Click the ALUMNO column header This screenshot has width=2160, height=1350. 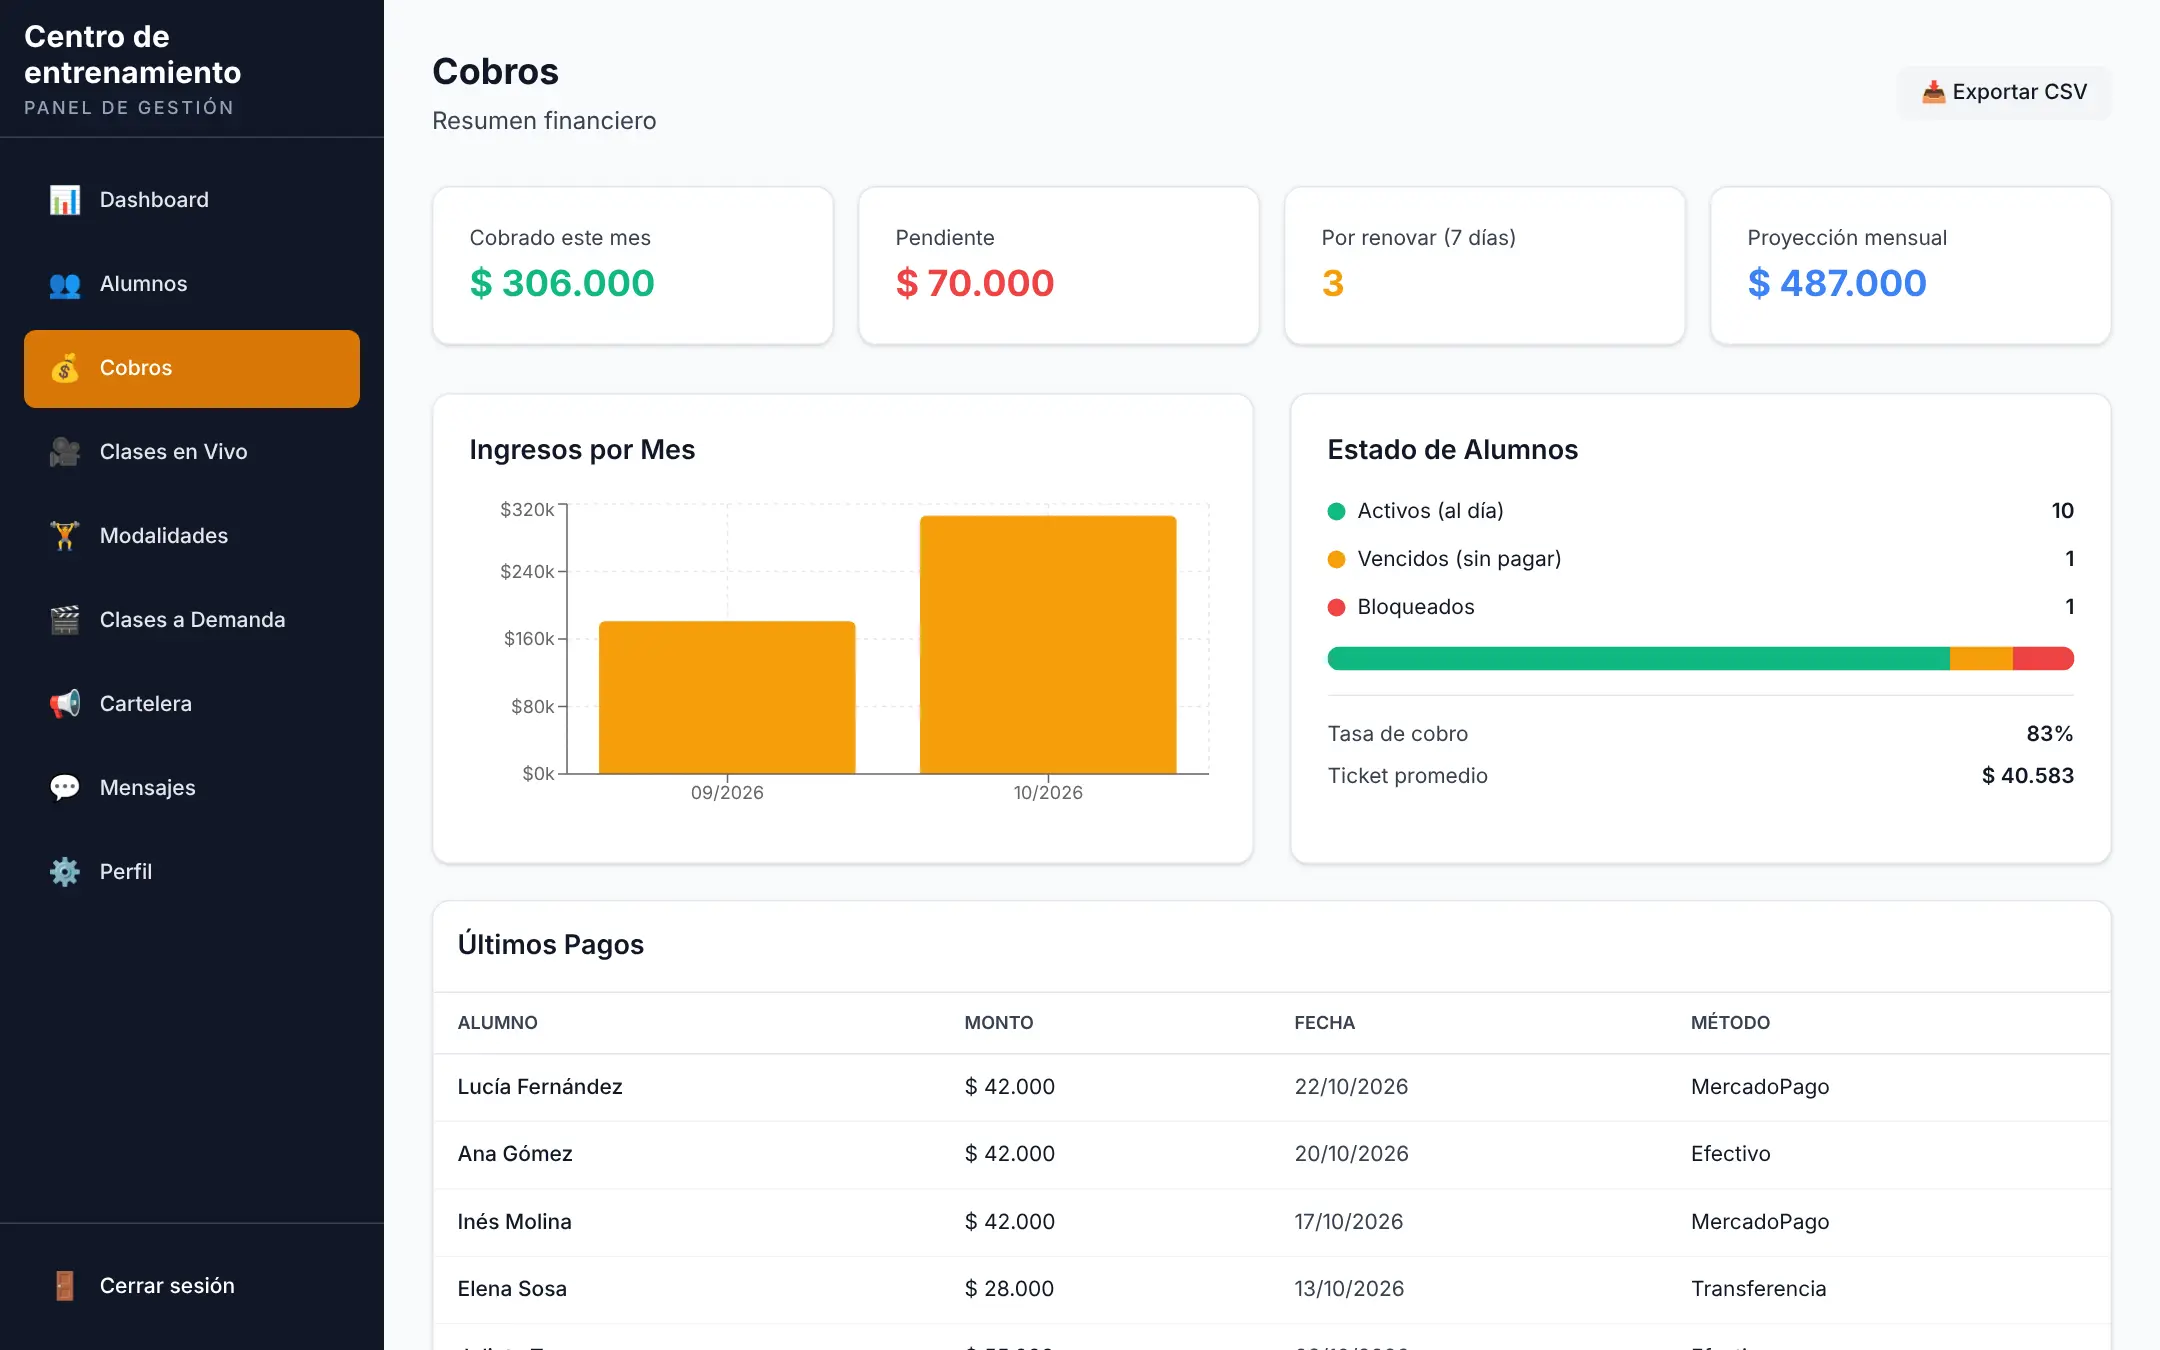tap(497, 1023)
